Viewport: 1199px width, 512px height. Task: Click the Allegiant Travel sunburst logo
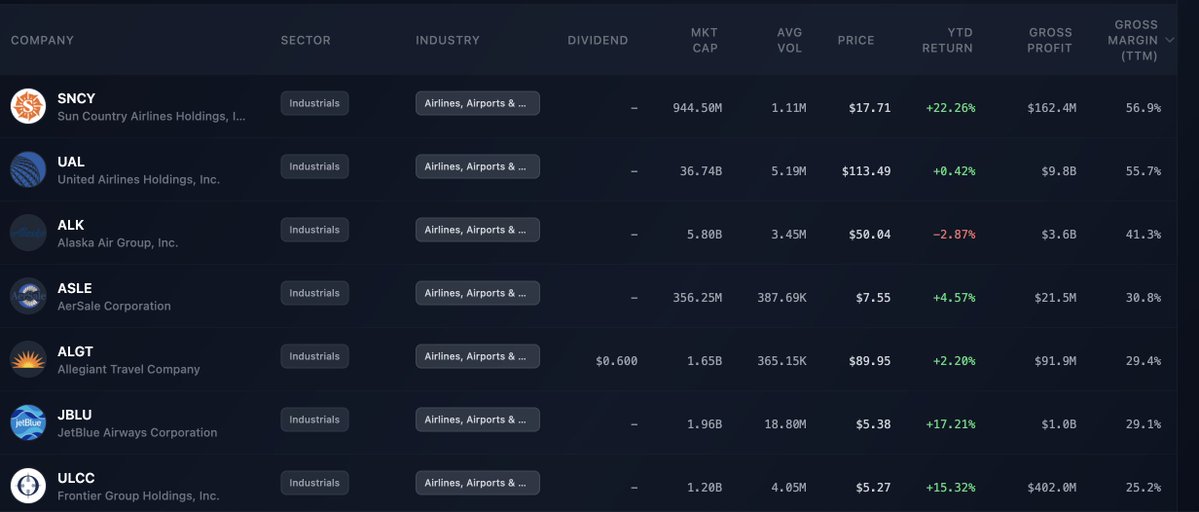[x=28, y=359]
